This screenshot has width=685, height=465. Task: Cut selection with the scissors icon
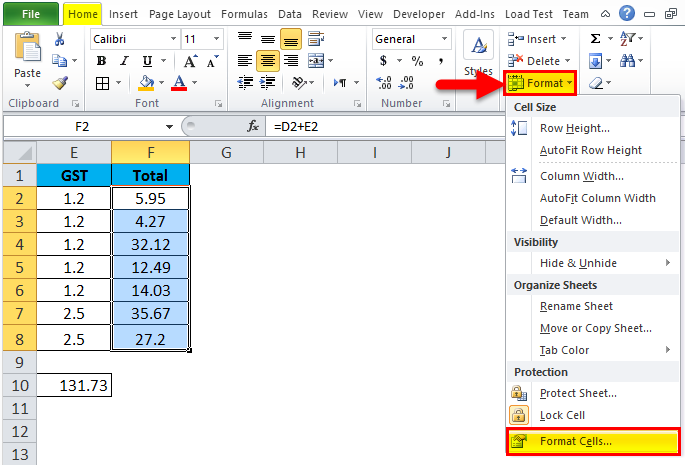pos(60,39)
